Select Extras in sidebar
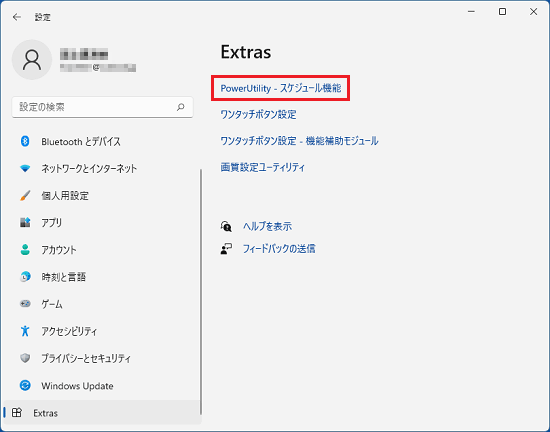Image resolution: width=550 pixels, height=432 pixels. tap(101, 413)
